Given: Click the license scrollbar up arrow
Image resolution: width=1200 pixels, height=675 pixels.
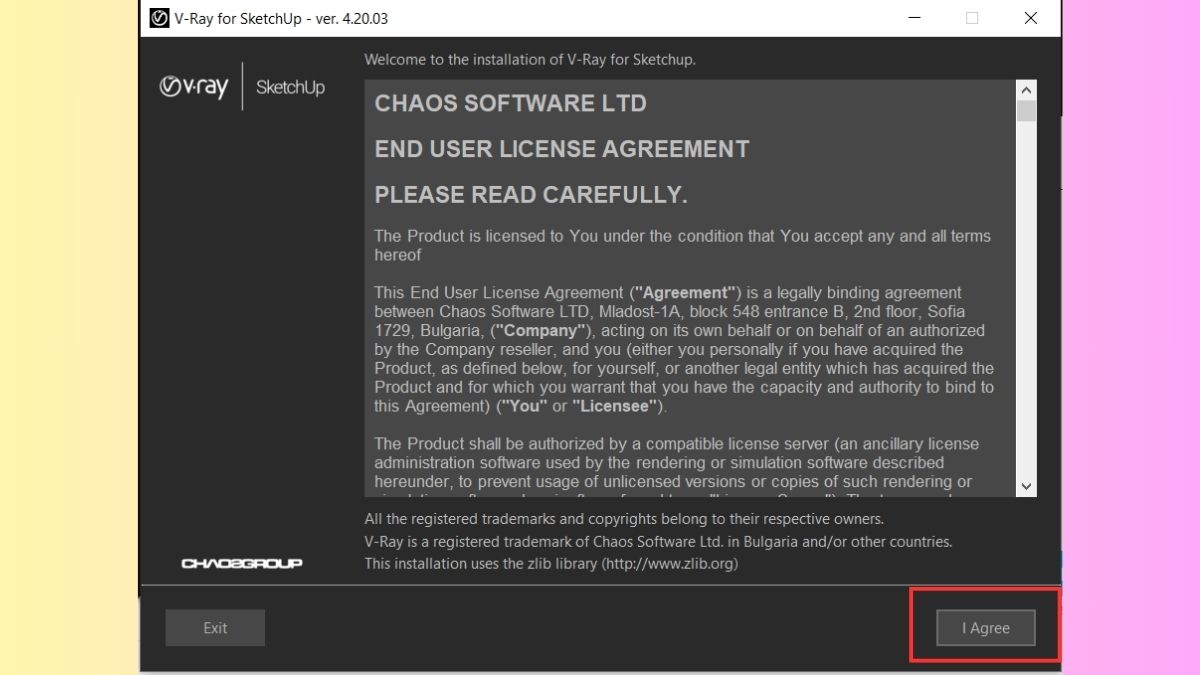Looking at the screenshot, I should pyautogui.click(x=1026, y=90).
